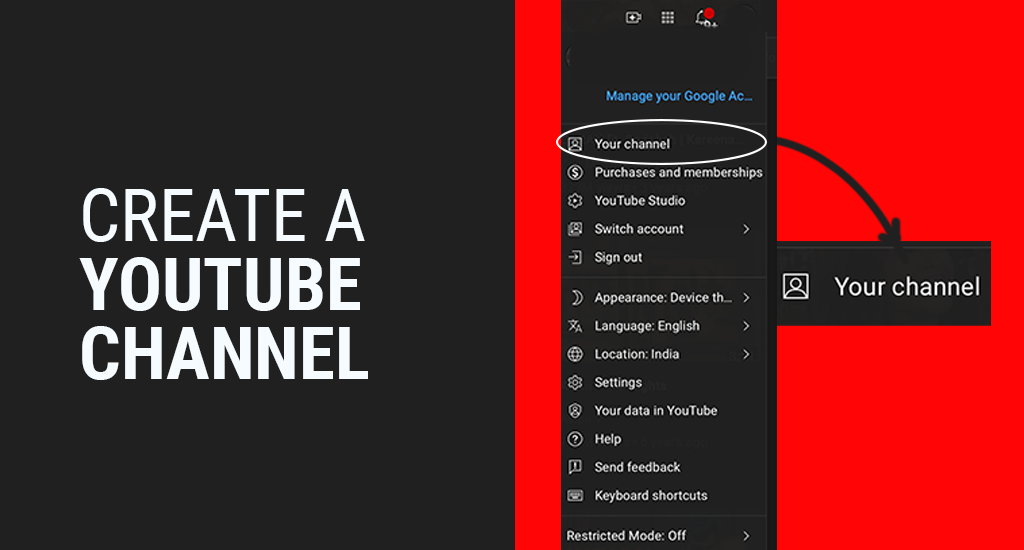Image resolution: width=1024 pixels, height=550 pixels.
Task: Click Appearance: Device theme label
Action: tap(663, 298)
